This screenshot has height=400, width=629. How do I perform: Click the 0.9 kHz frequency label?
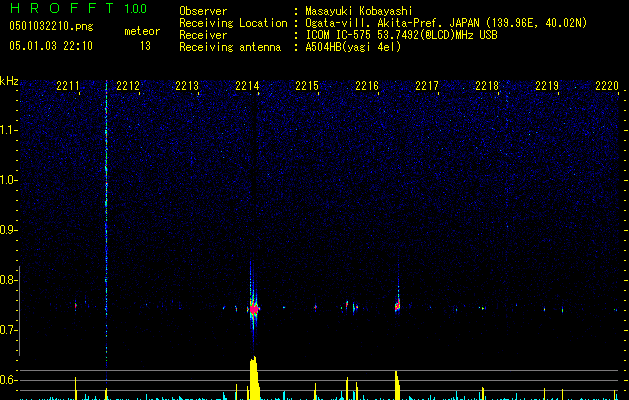[8, 230]
